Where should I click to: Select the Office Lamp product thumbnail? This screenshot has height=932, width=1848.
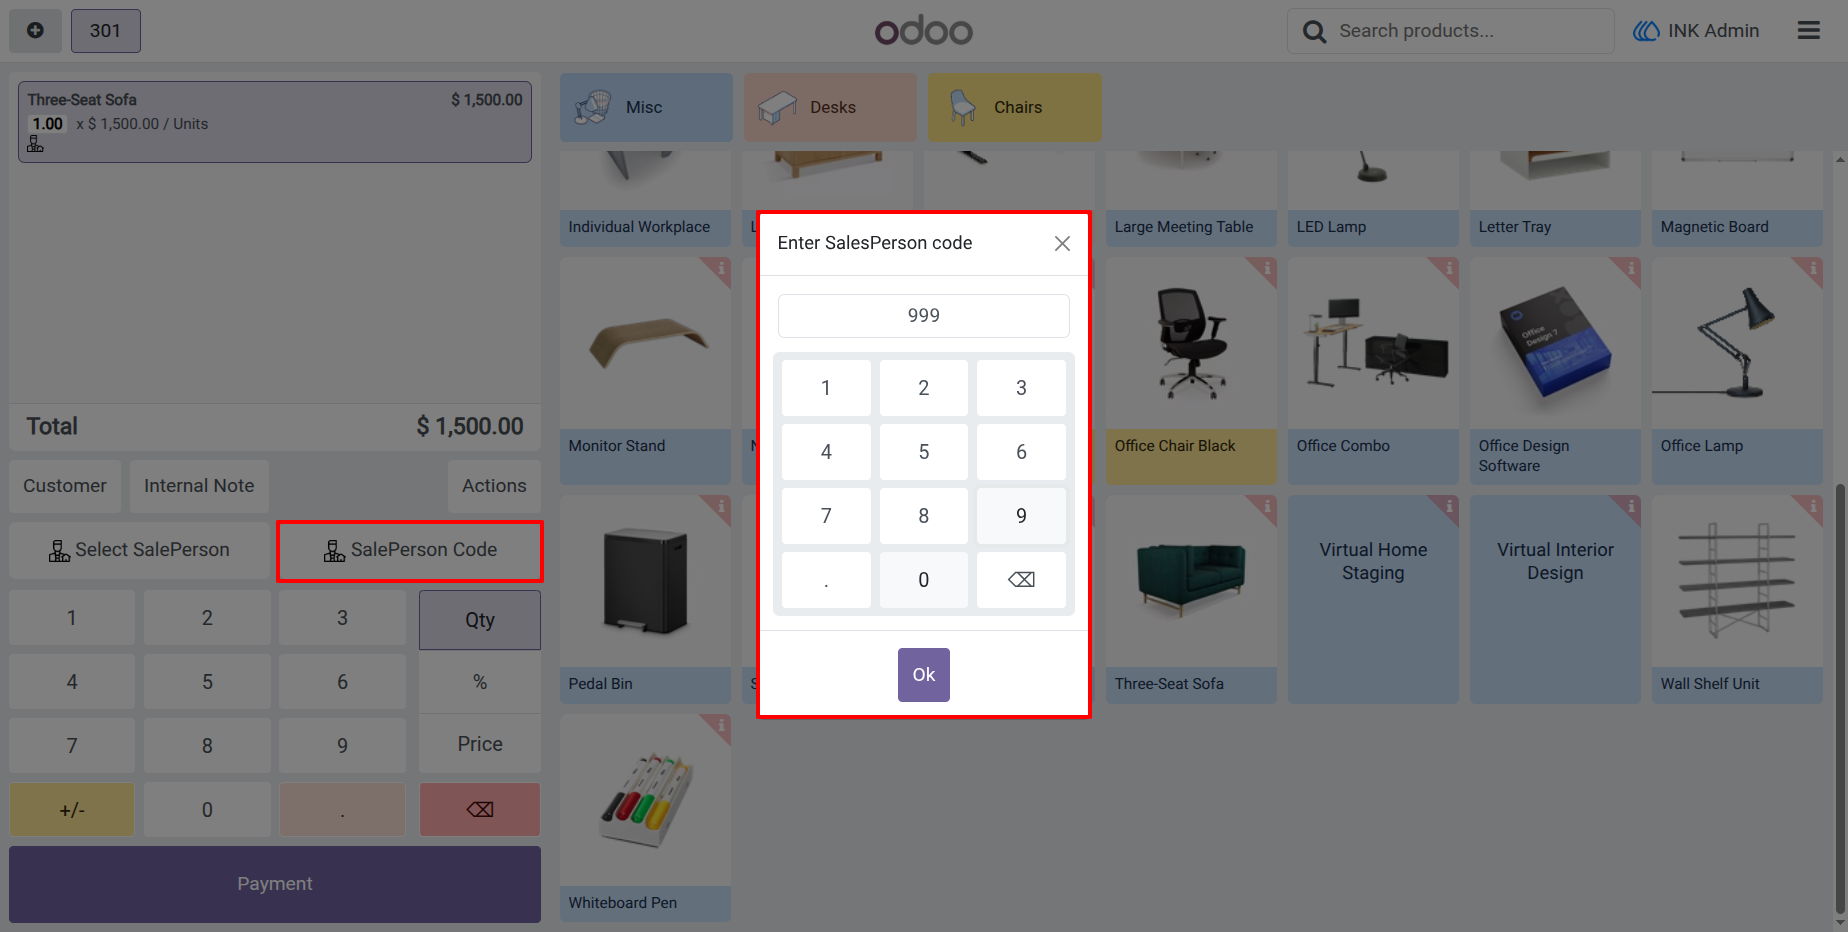pos(1737,344)
